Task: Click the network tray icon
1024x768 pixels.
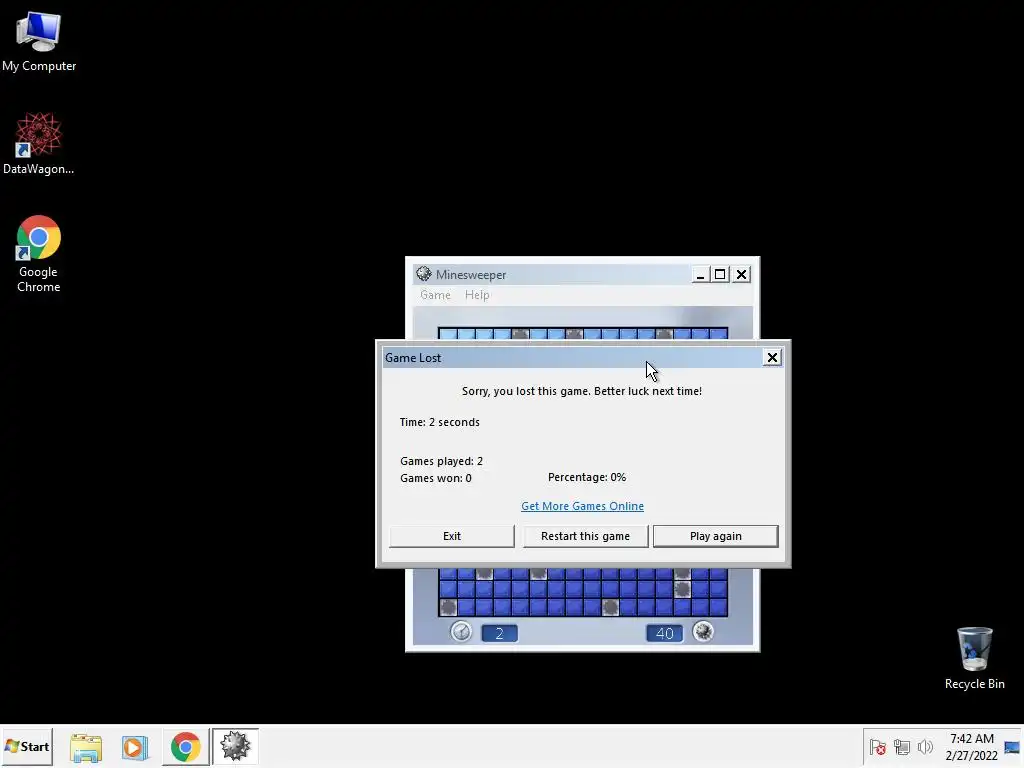Action: [902, 747]
